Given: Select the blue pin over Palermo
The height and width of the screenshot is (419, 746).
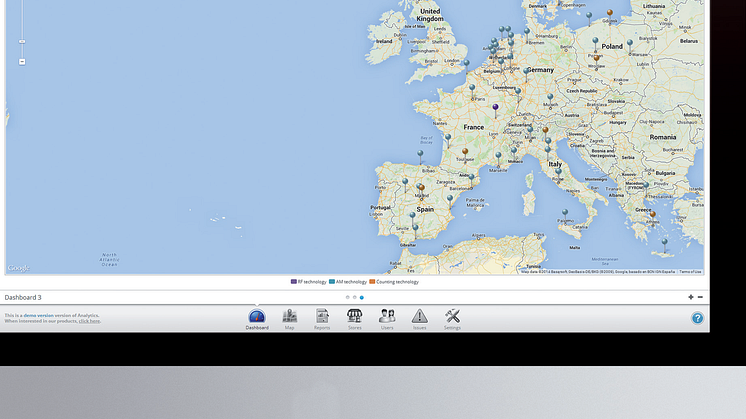Looking at the screenshot, I should [x=565, y=215].
